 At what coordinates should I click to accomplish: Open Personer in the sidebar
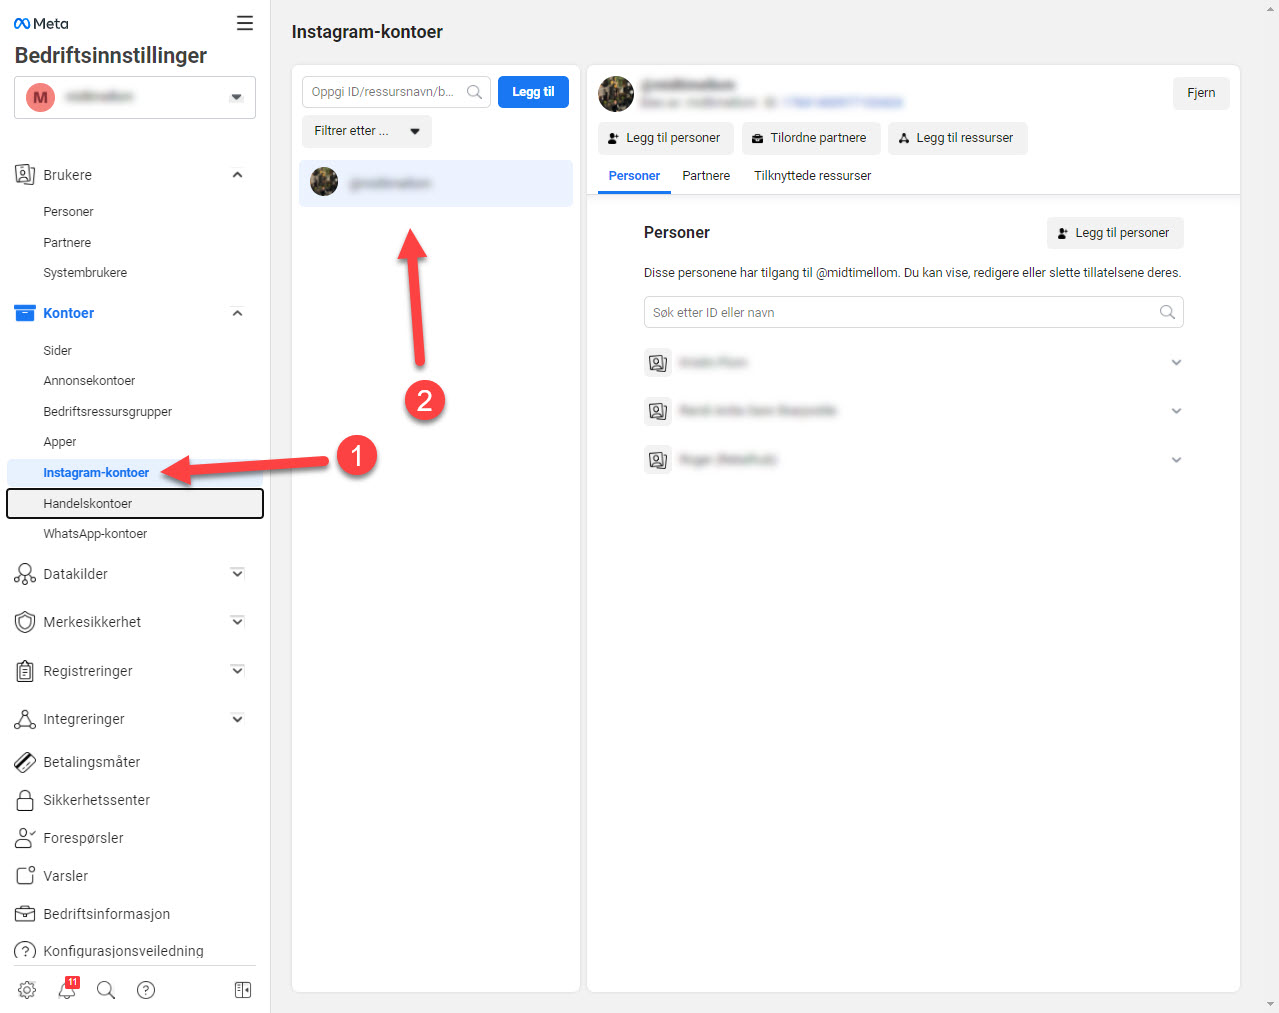pyautogui.click(x=68, y=212)
